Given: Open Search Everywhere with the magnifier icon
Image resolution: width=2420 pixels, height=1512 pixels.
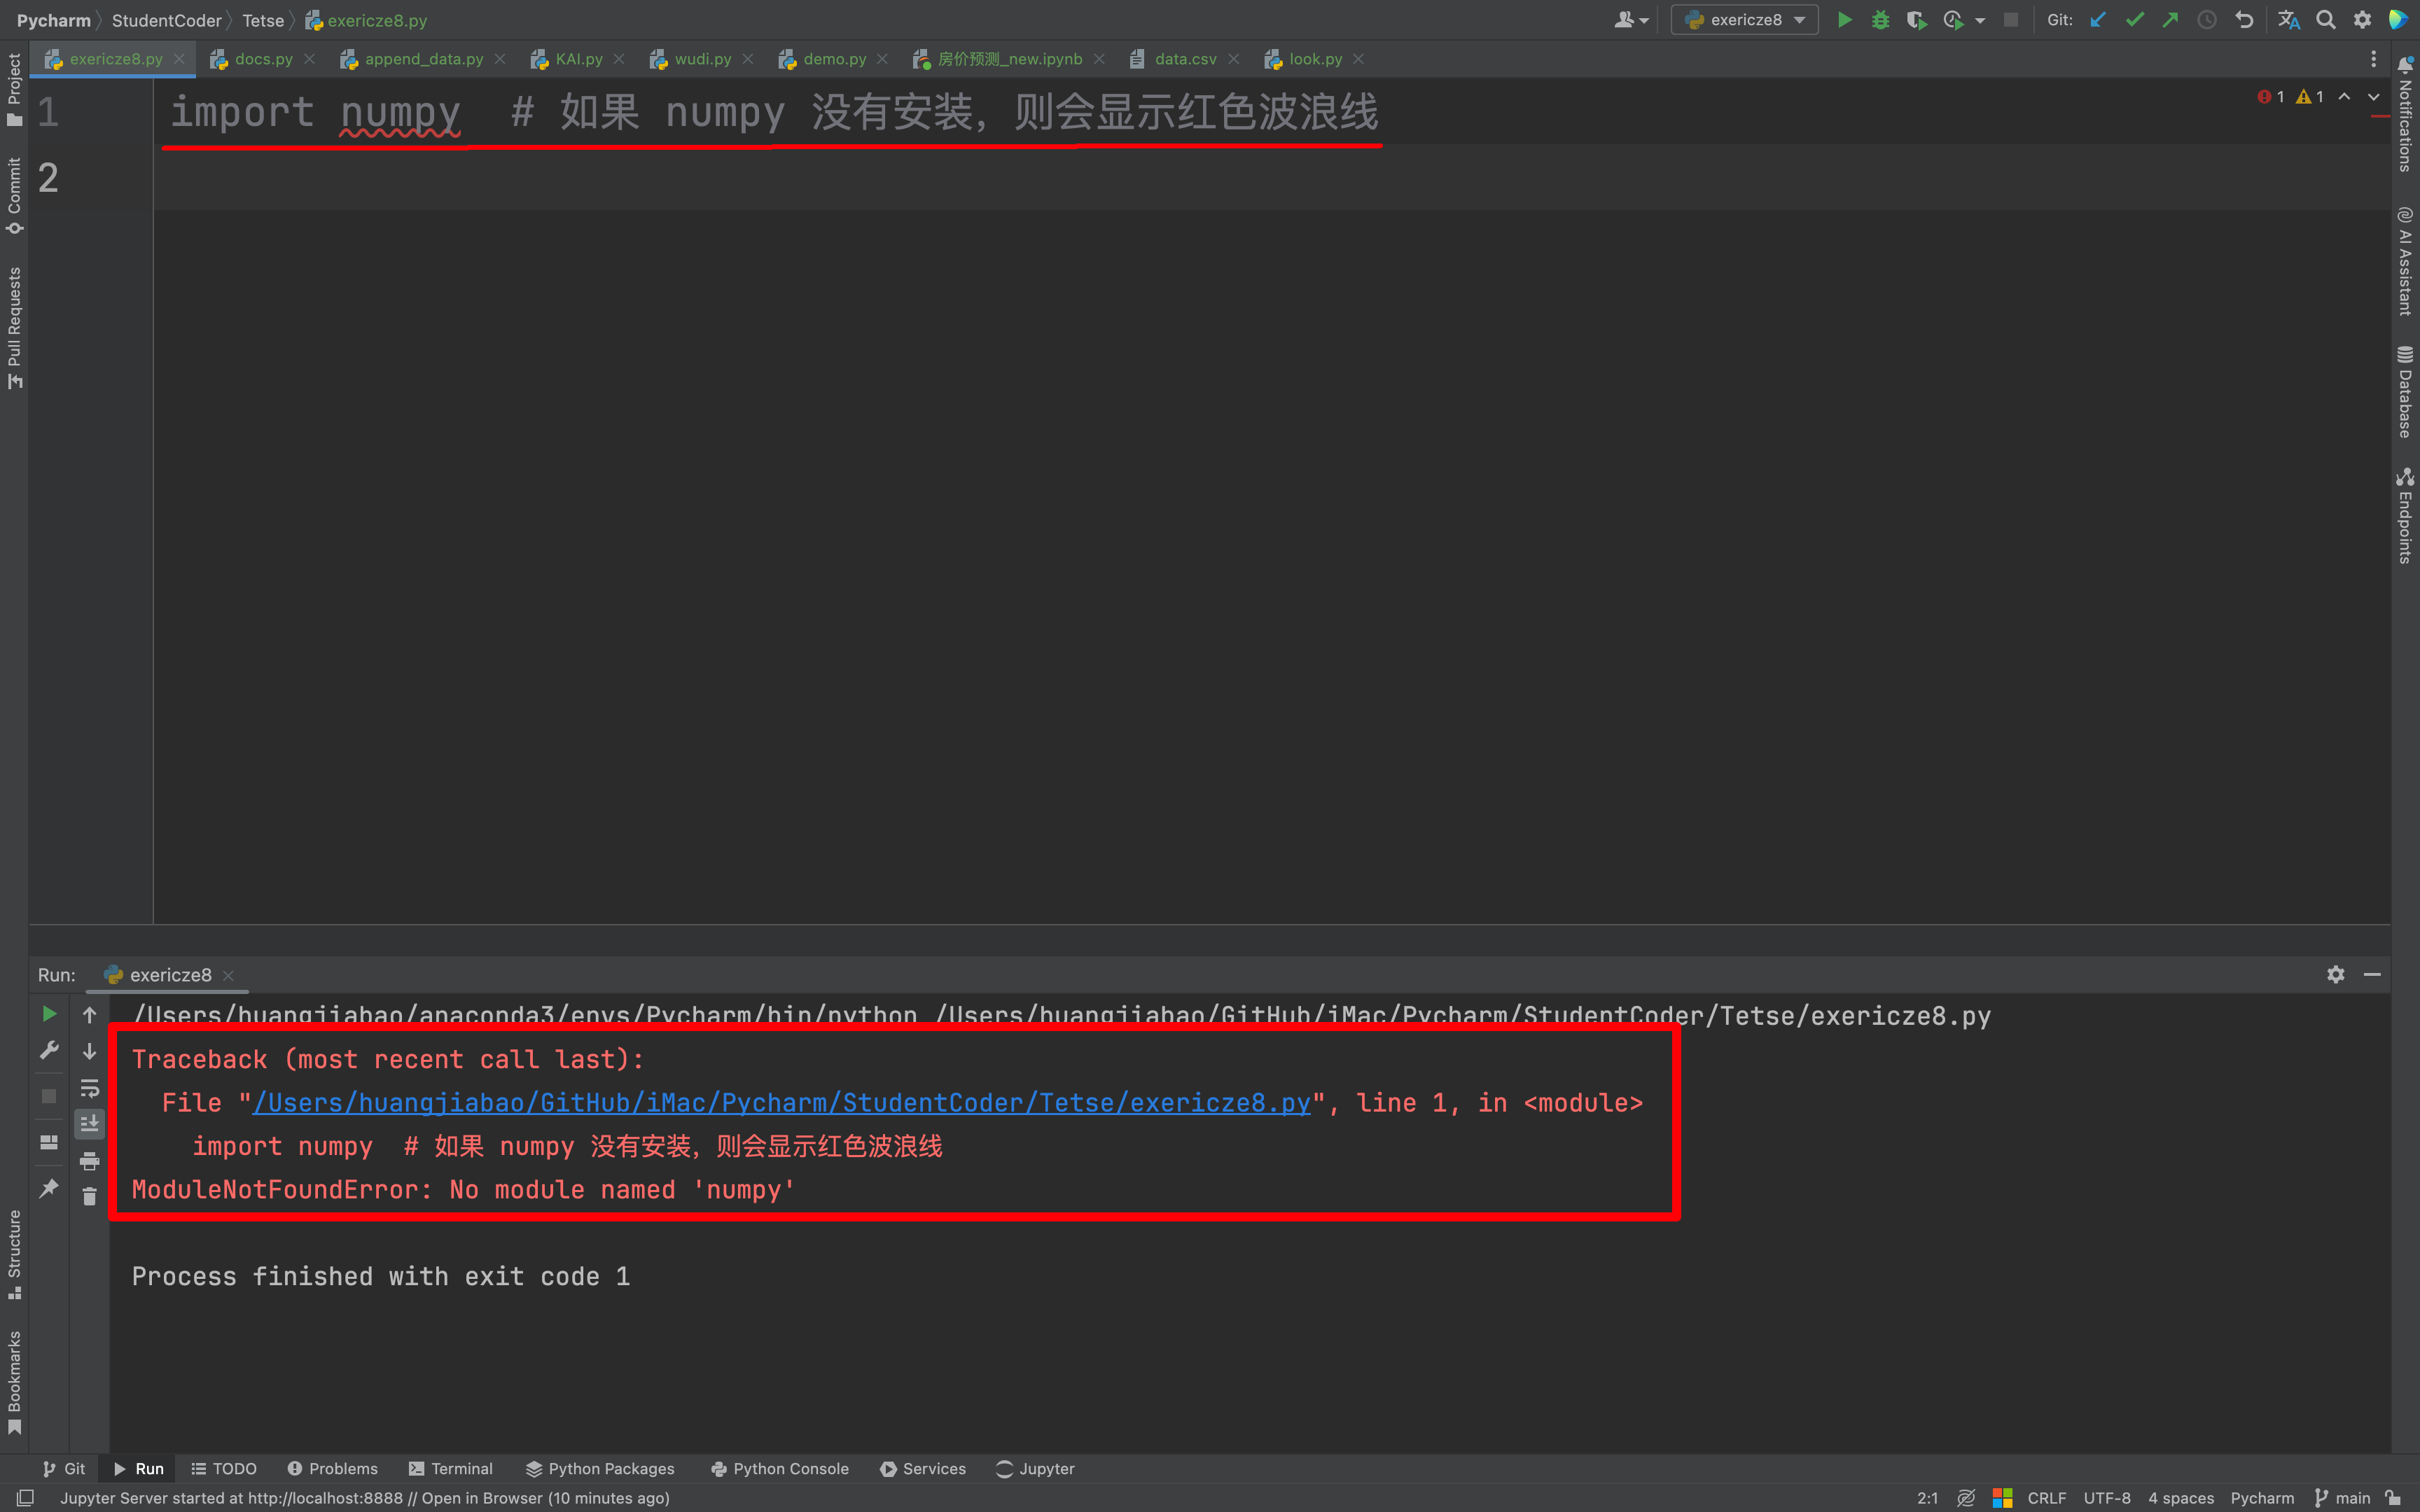Looking at the screenshot, I should pyautogui.click(x=2326, y=20).
